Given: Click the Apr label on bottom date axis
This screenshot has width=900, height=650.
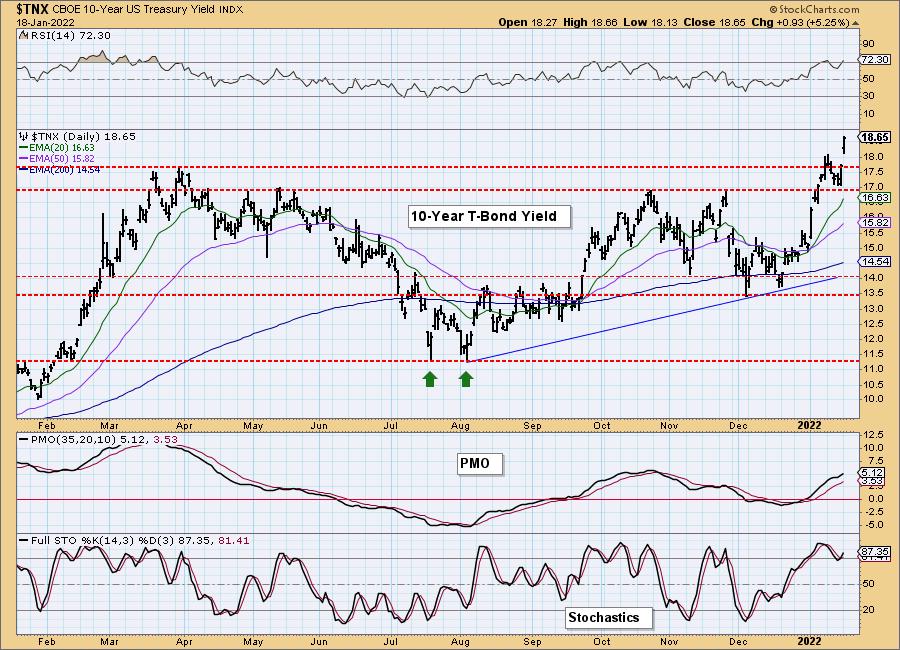Looking at the screenshot, I should point(184,641).
